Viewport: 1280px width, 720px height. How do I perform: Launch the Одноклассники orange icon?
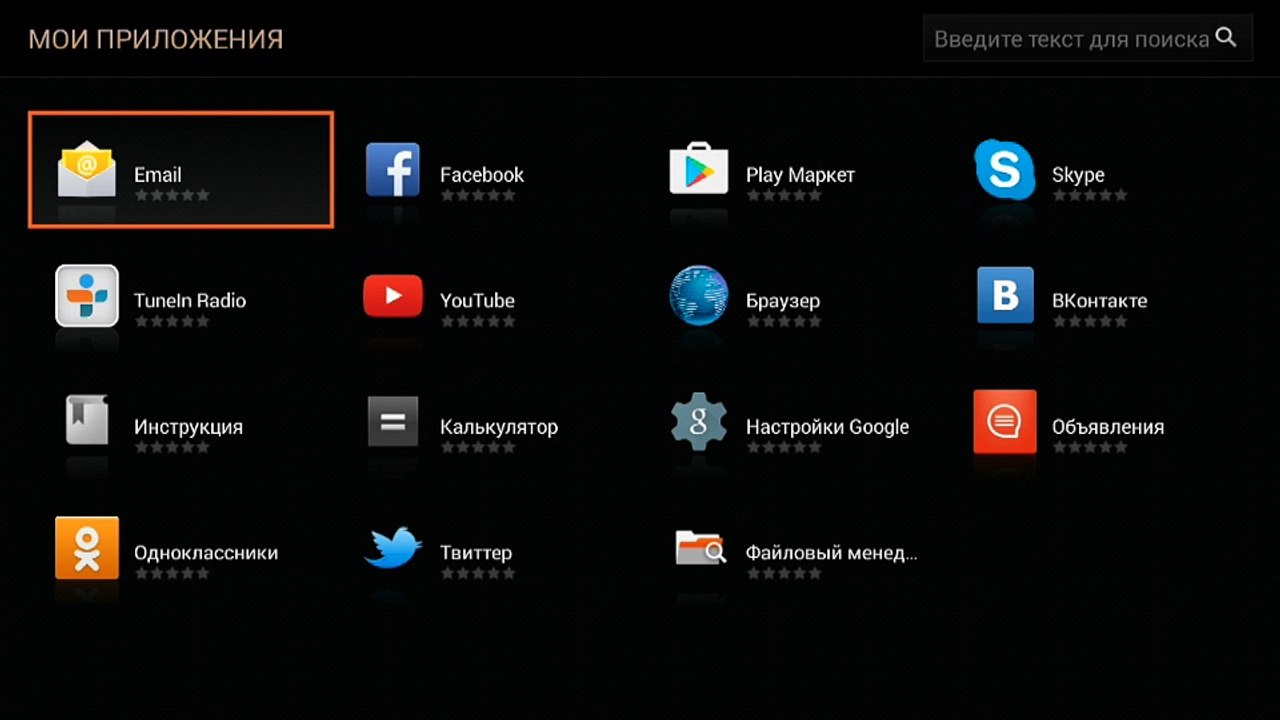pos(87,548)
